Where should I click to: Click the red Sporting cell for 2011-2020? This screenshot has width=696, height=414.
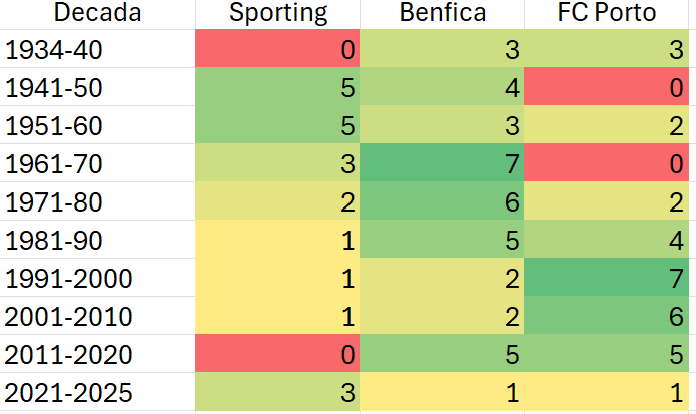click(x=277, y=353)
